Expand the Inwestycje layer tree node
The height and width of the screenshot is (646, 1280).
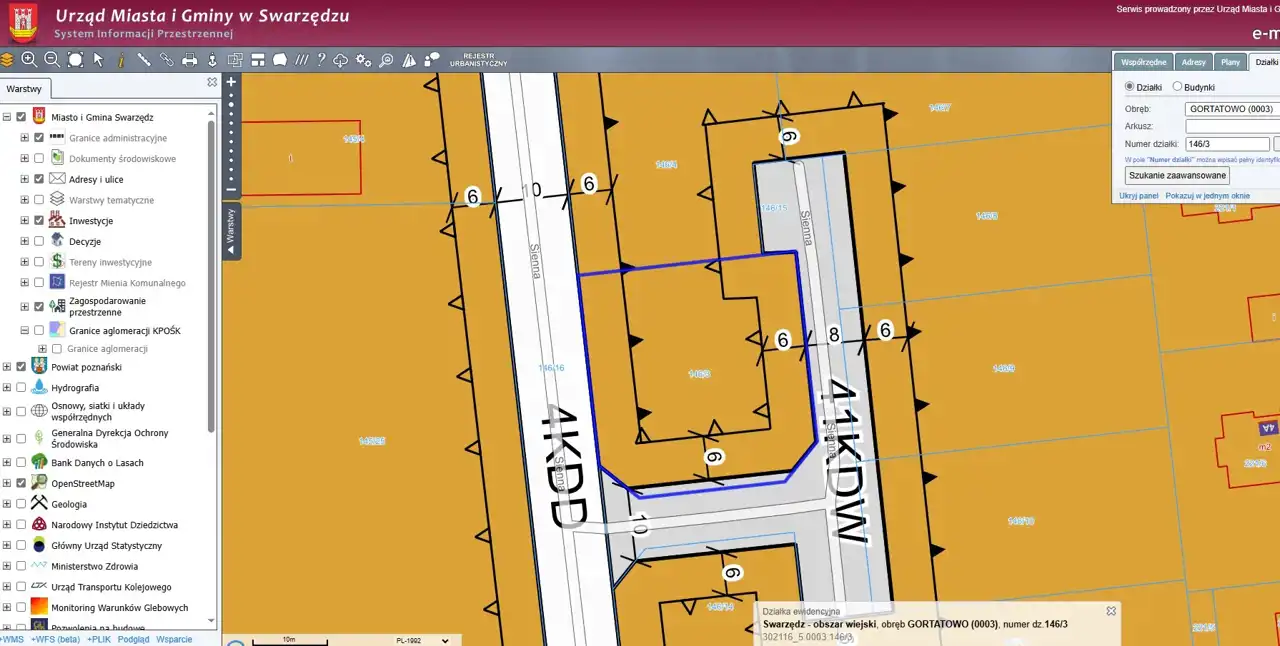click(x=25, y=221)
